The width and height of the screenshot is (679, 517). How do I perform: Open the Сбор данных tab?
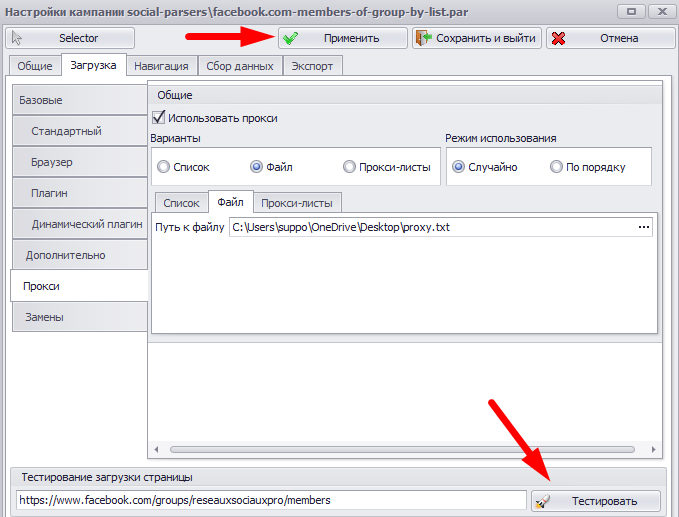(240, 66)
